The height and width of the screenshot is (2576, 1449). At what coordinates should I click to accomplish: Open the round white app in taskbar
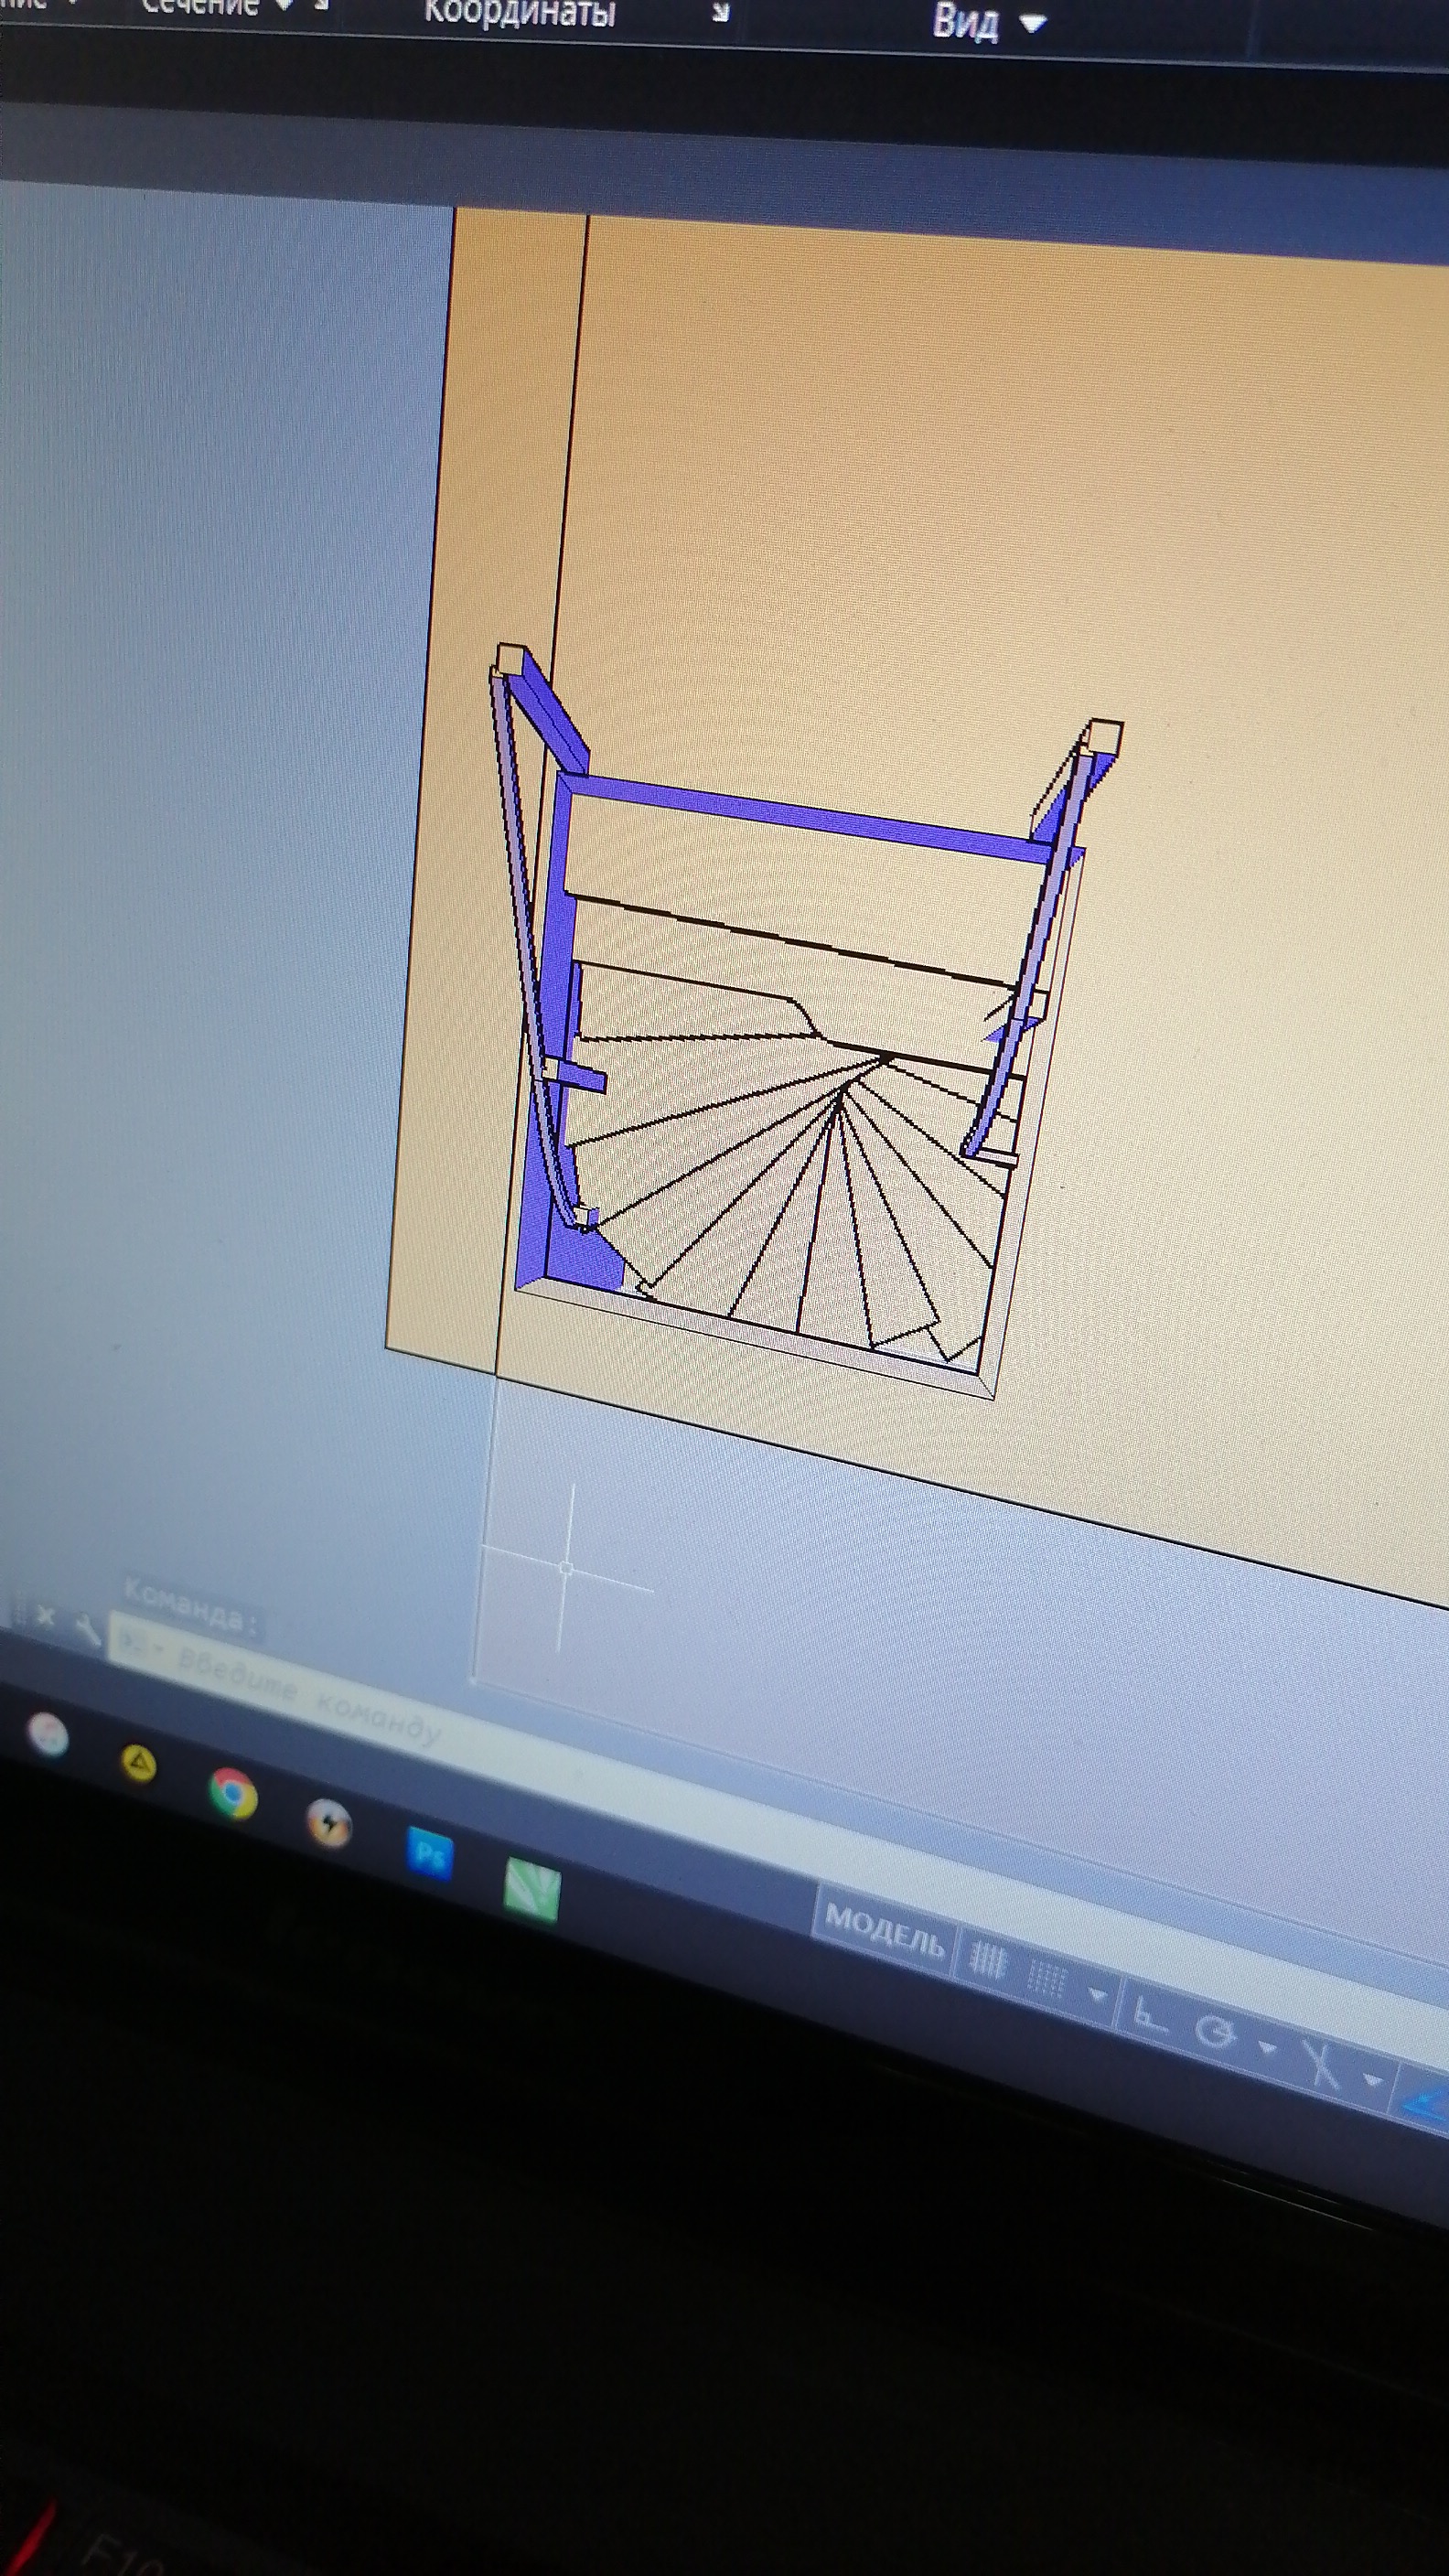point(49,1736)
